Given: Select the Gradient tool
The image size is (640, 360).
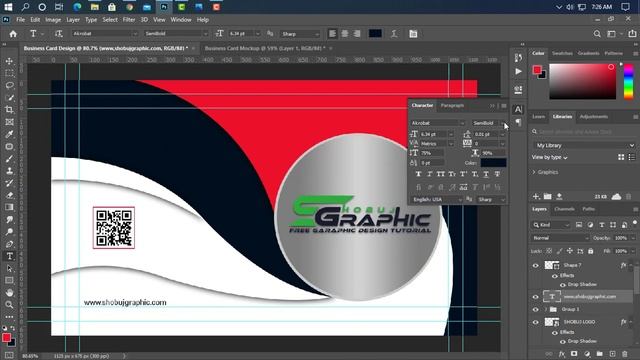Looking at the screenshot, I should (9, 207).
